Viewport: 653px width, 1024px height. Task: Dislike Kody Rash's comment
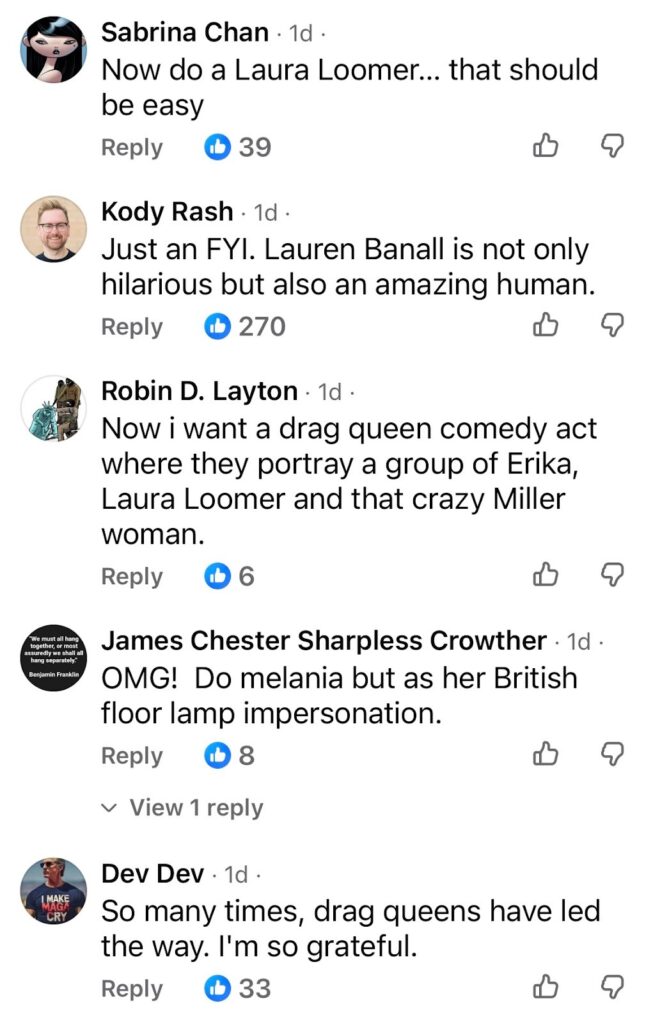(611, 326)
